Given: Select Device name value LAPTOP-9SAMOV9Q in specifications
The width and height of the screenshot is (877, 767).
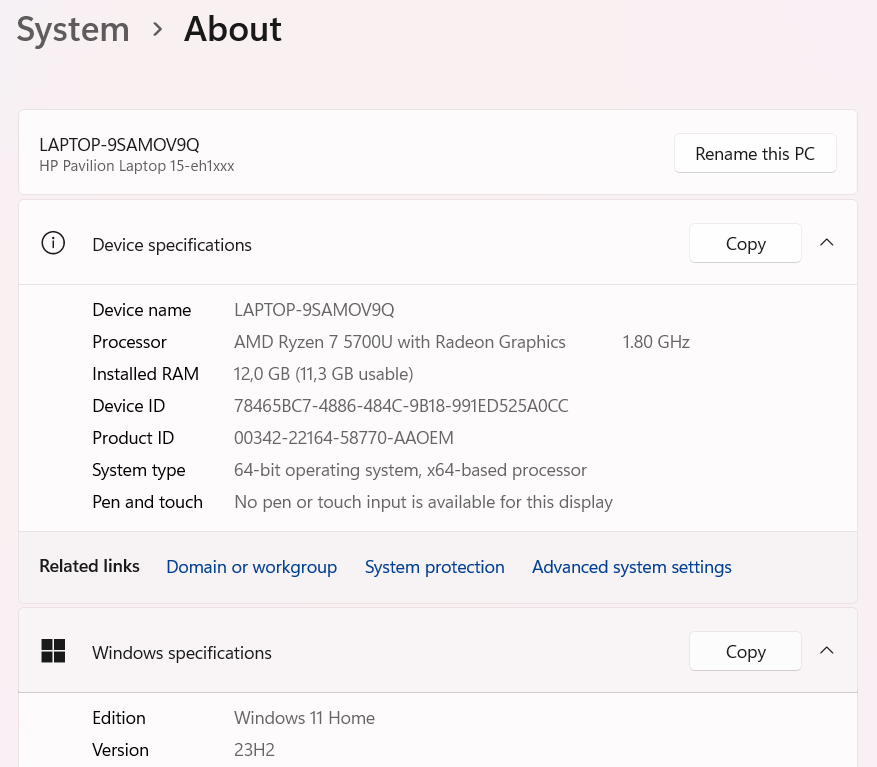Looking at the screenshot, I should [314, 310].
